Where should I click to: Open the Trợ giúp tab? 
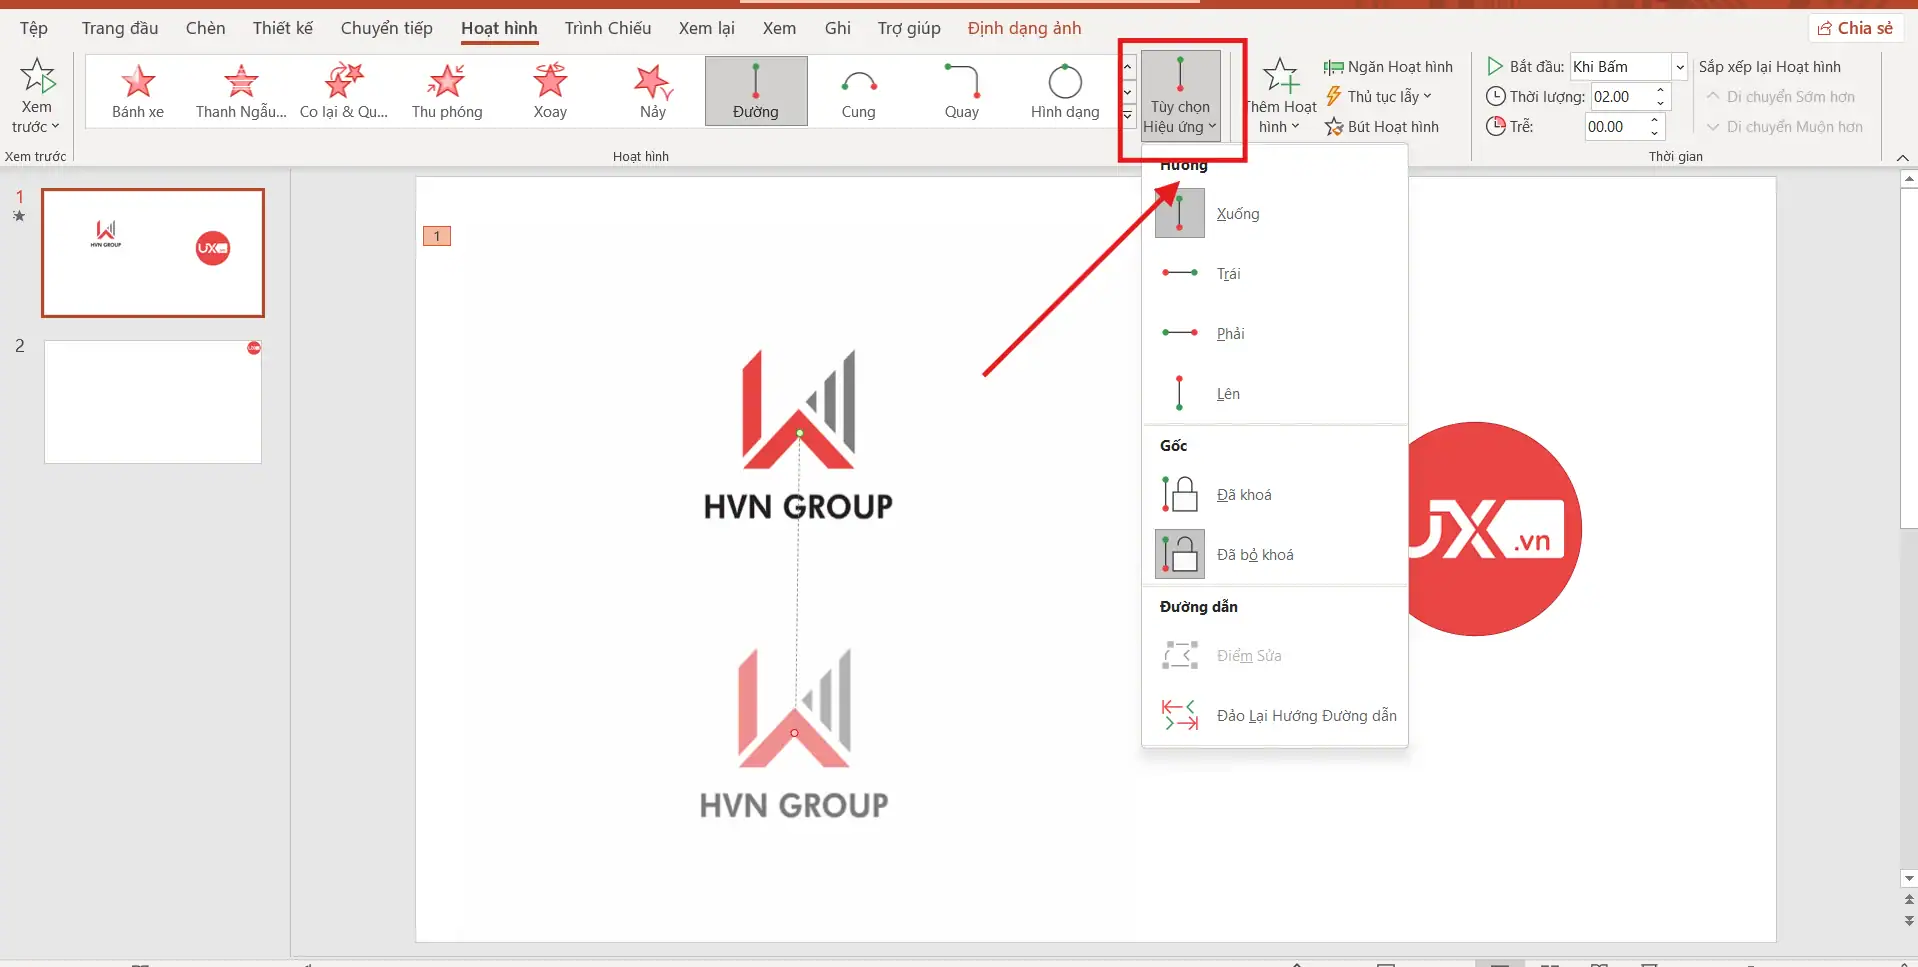tap(909, 28)
